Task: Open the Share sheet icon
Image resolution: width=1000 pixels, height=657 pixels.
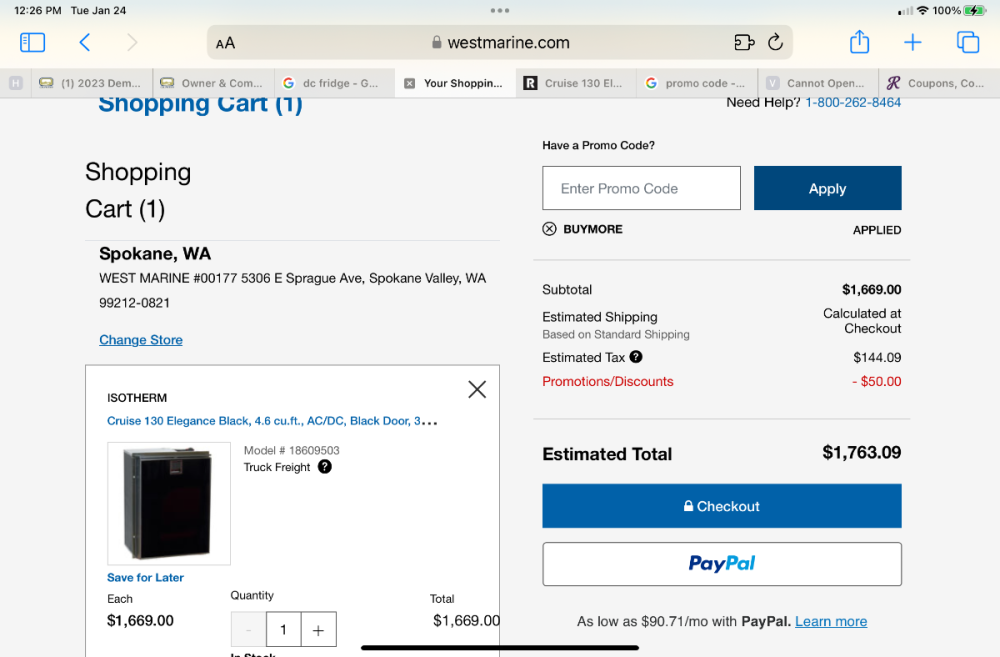Action: (x=859, y=42)
